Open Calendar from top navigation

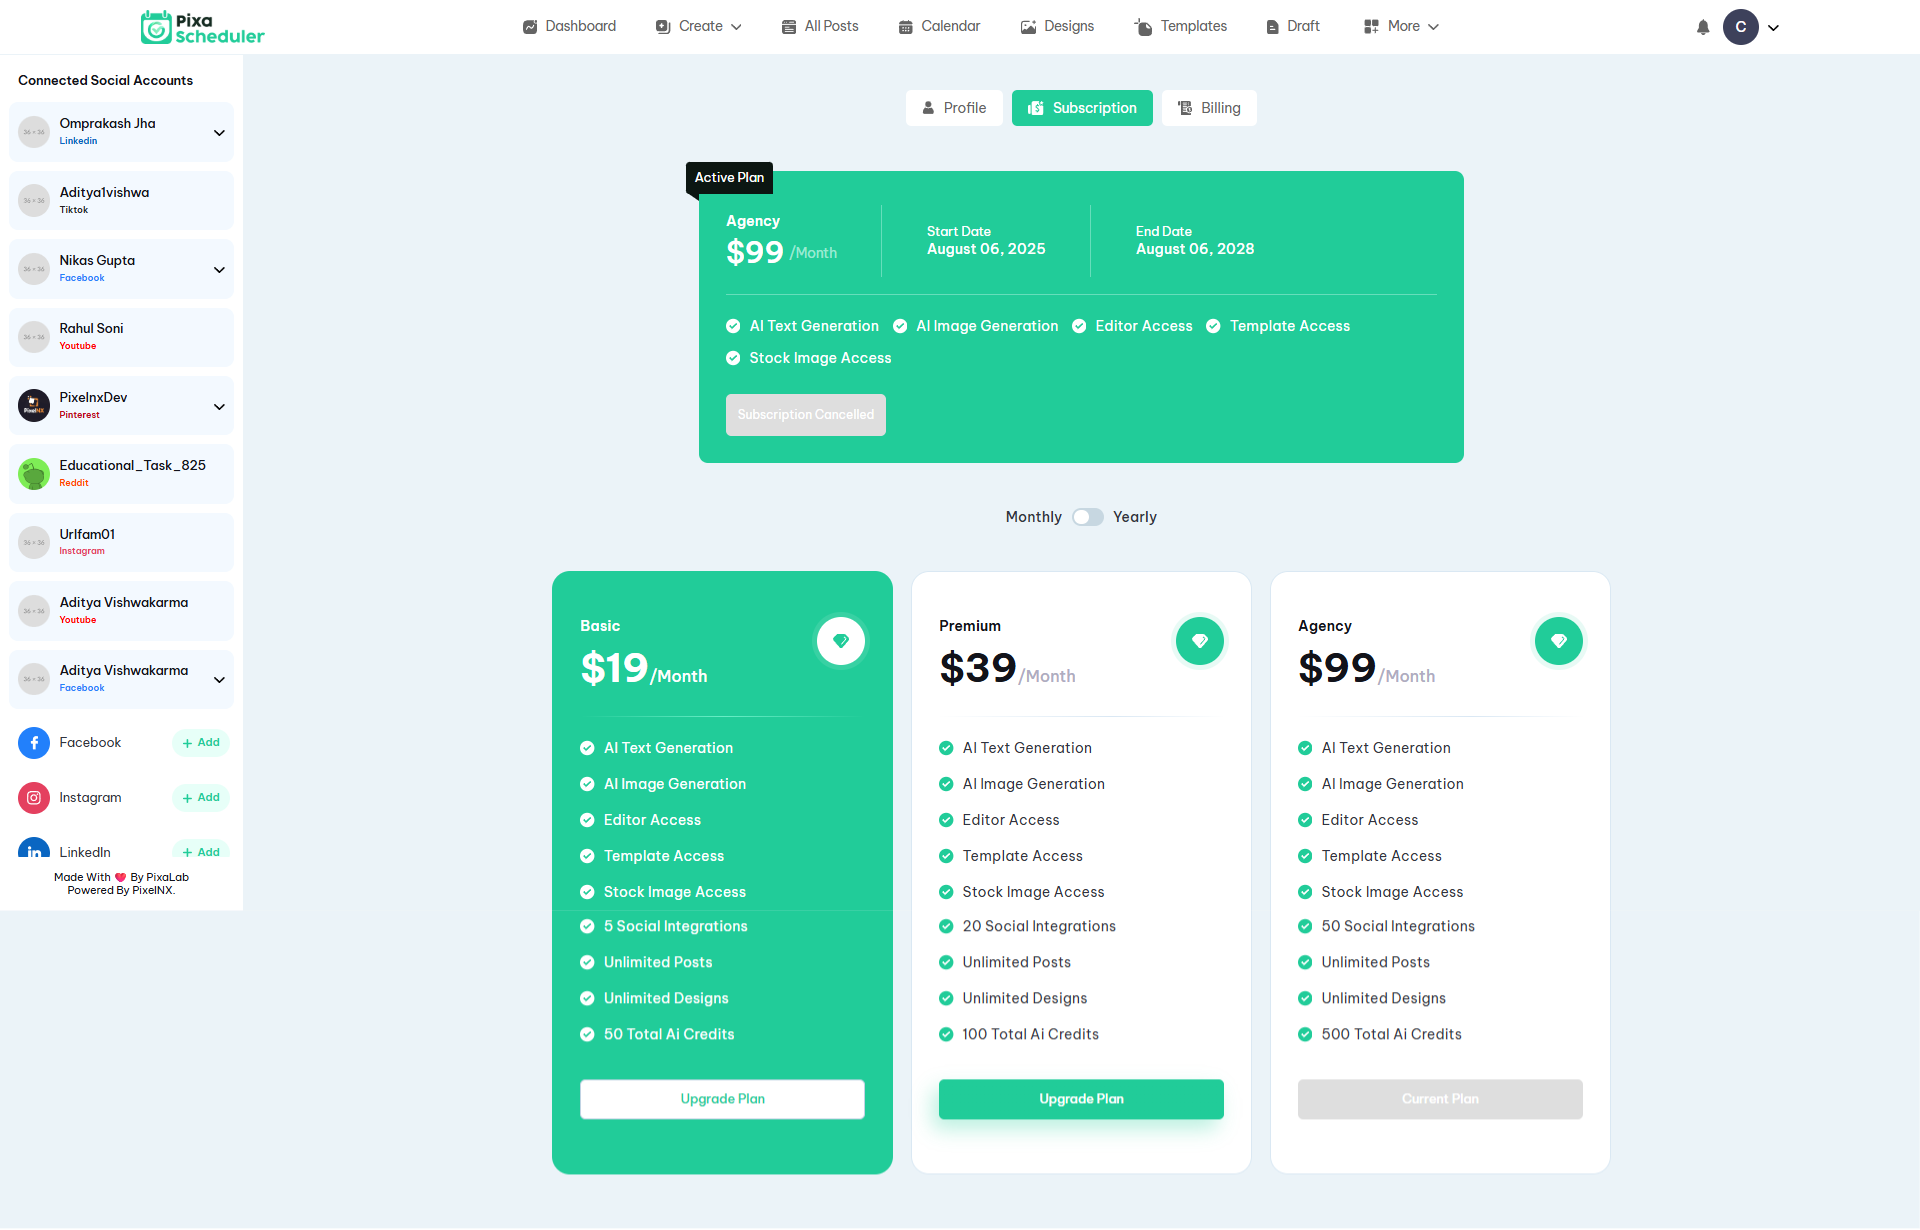tap(939, 27)
